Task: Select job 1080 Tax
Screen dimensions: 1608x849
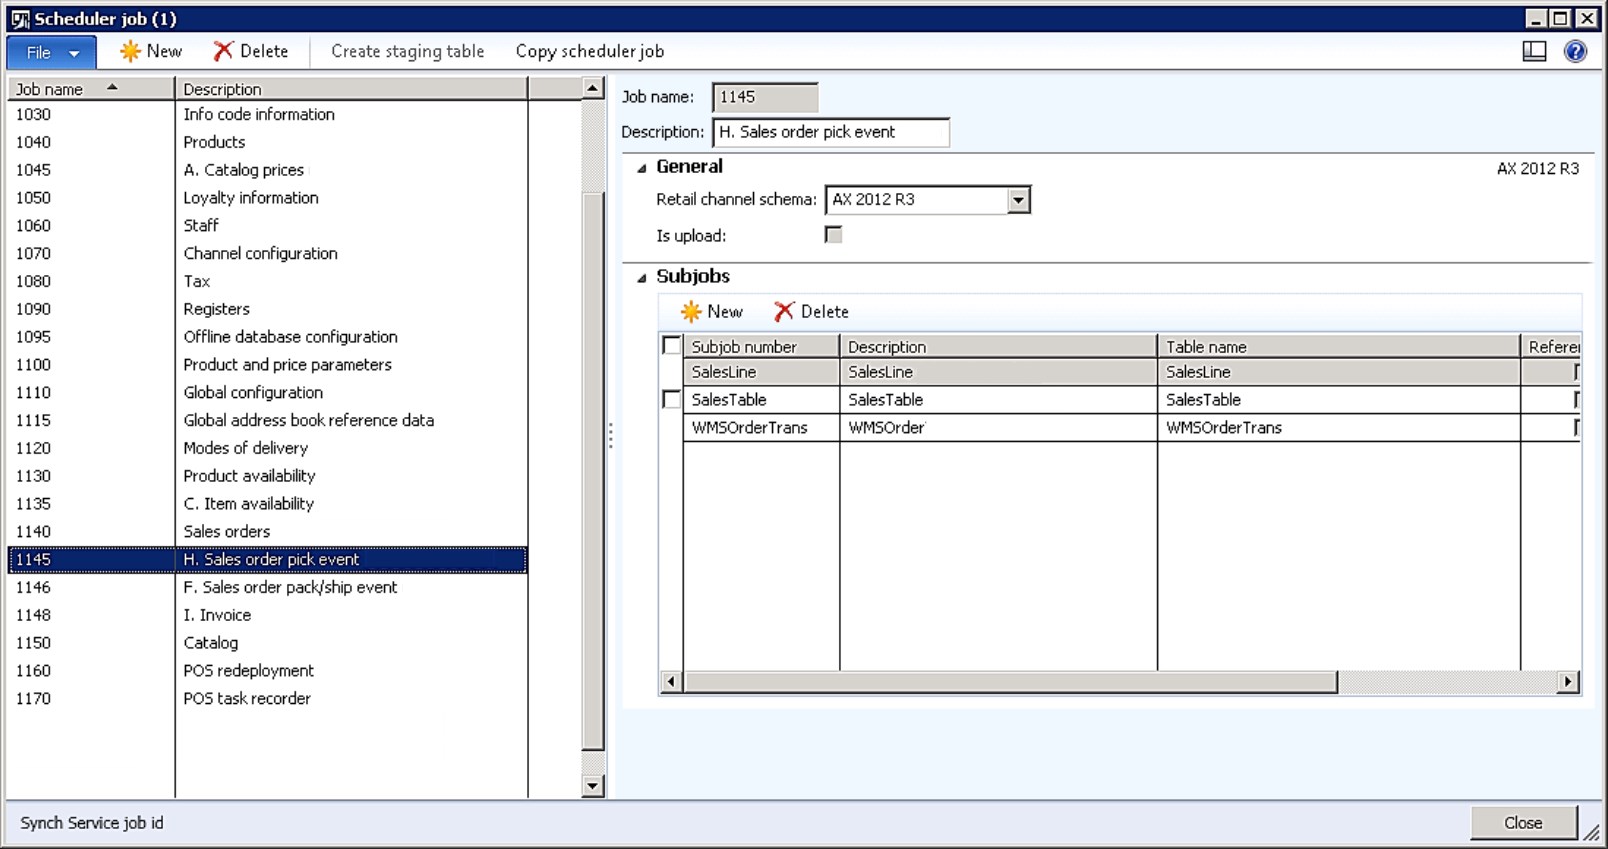Action: click(x=268, y=282)
